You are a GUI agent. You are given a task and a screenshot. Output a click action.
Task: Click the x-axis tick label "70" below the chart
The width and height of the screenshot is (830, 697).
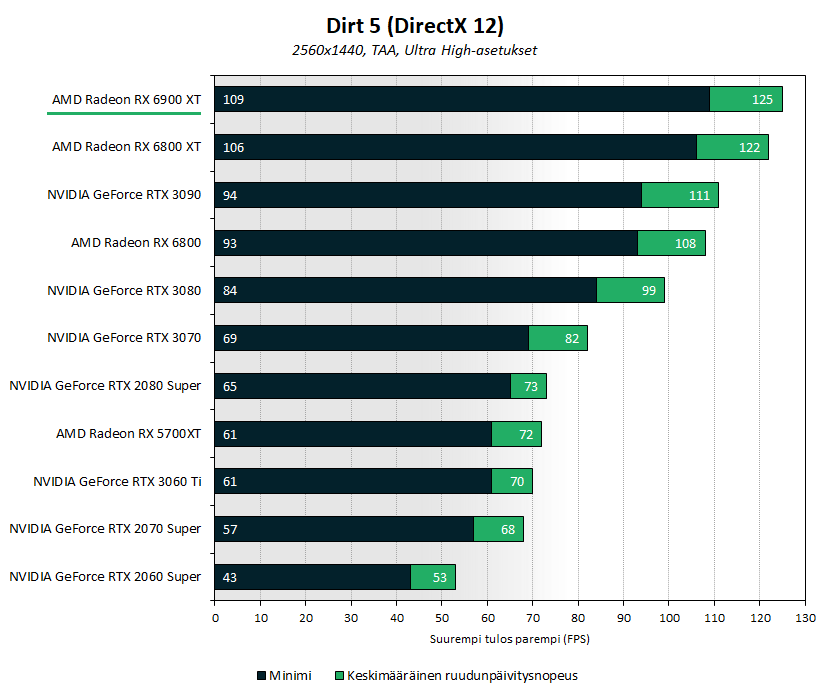click(533, 618)
